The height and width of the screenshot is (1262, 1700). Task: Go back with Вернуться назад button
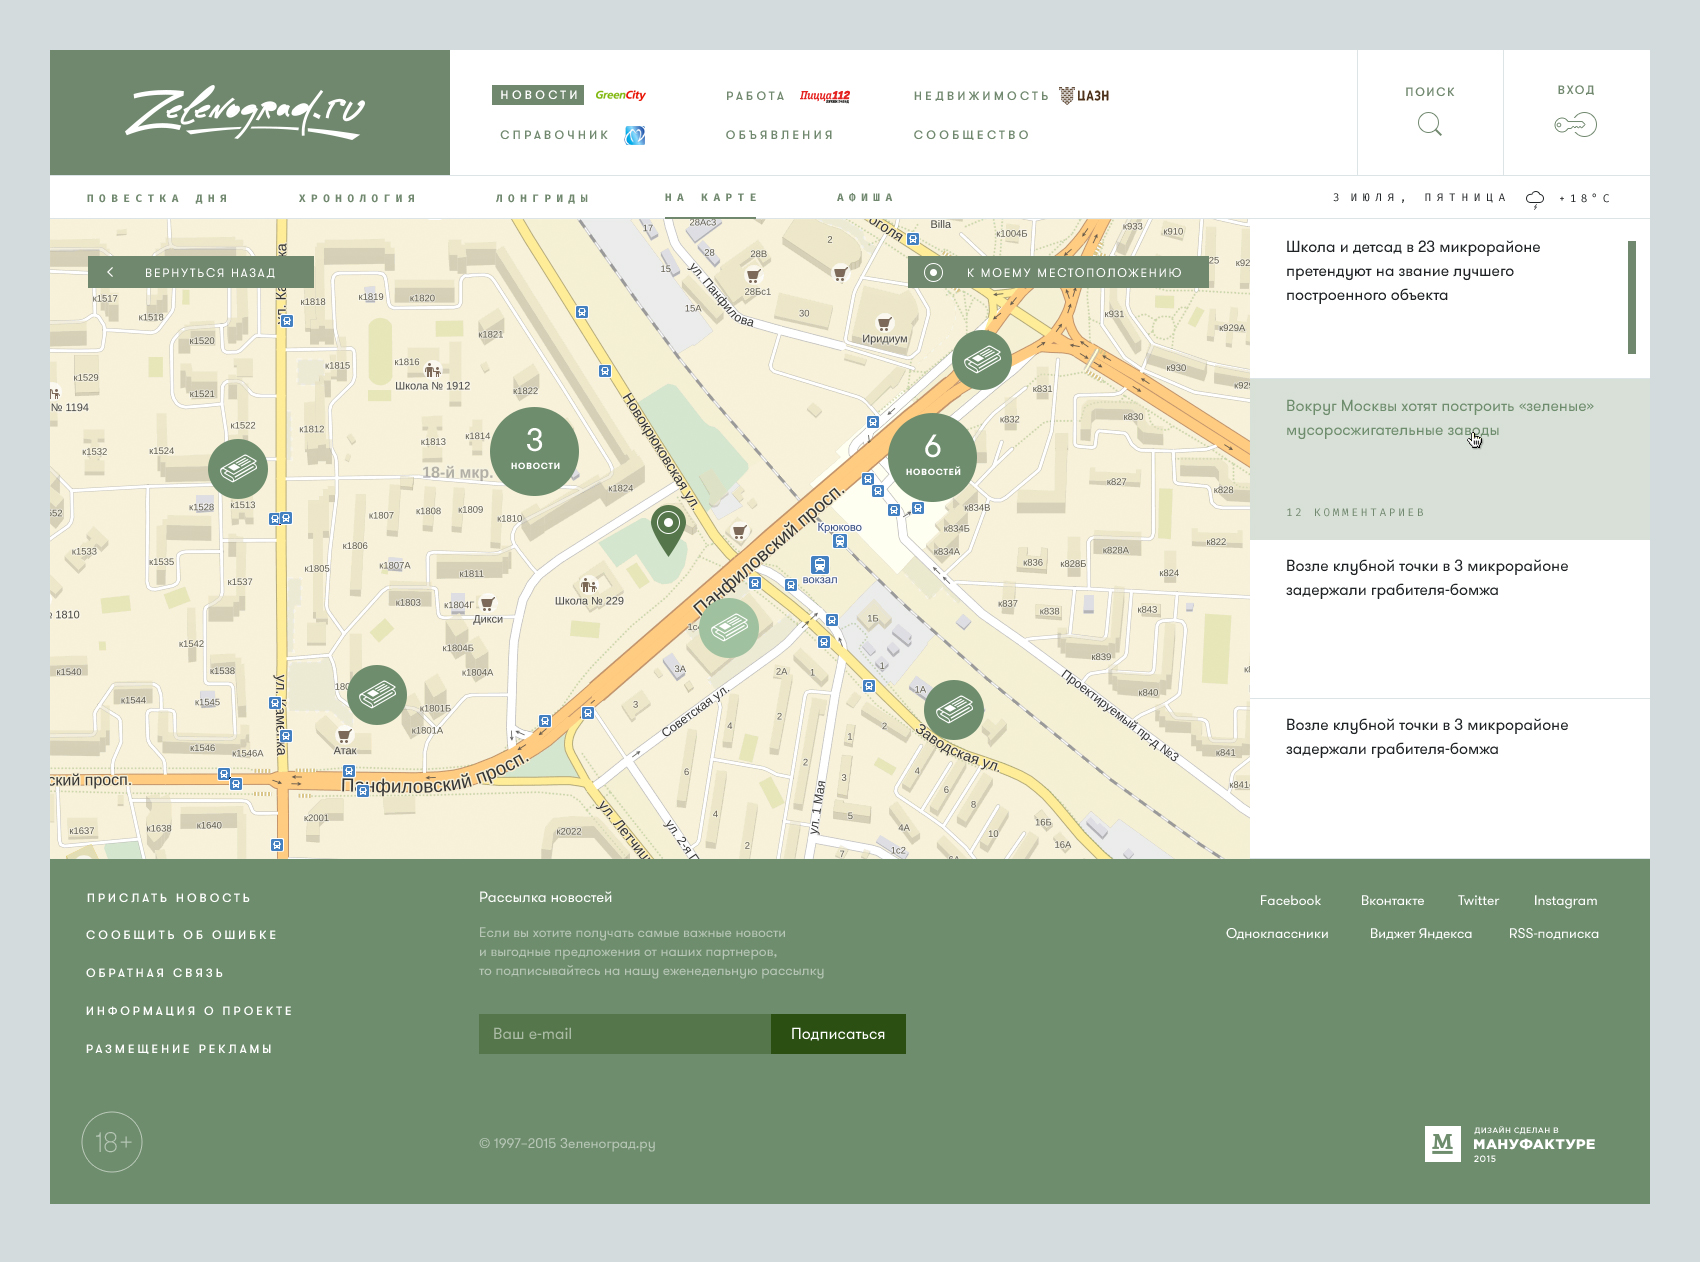(201, 272)
